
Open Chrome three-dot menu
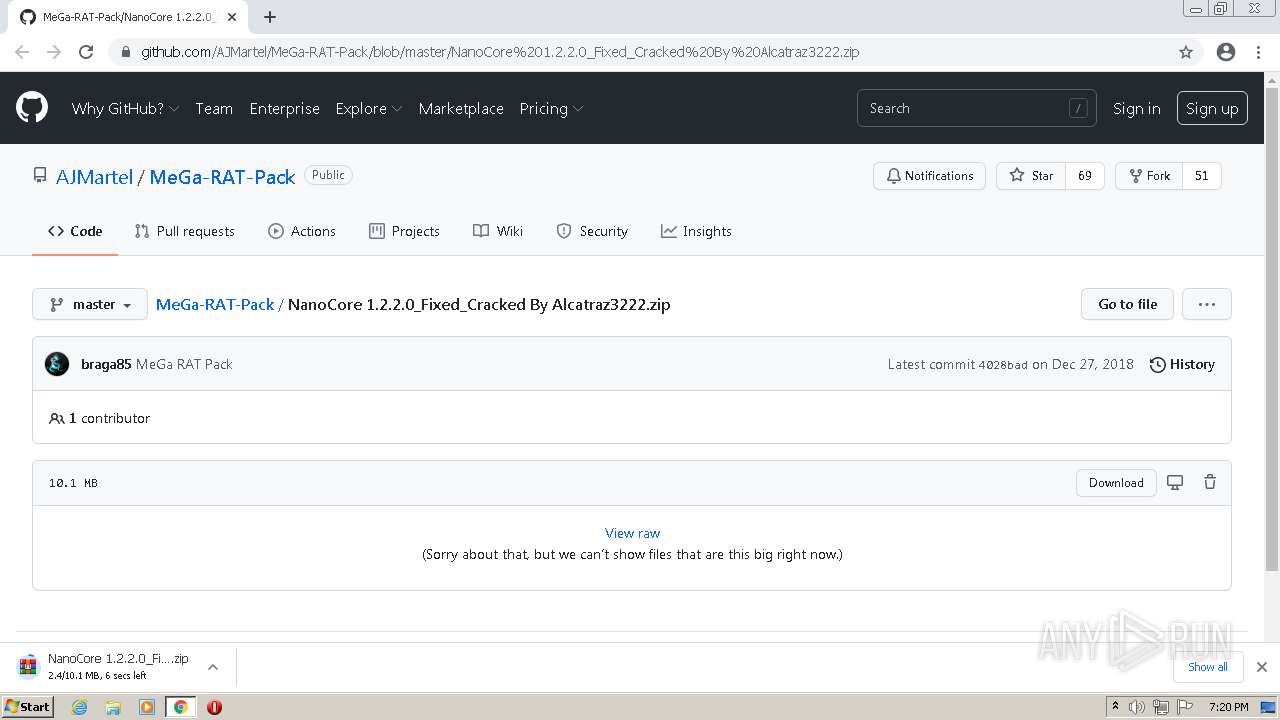tap(1258, 52)
